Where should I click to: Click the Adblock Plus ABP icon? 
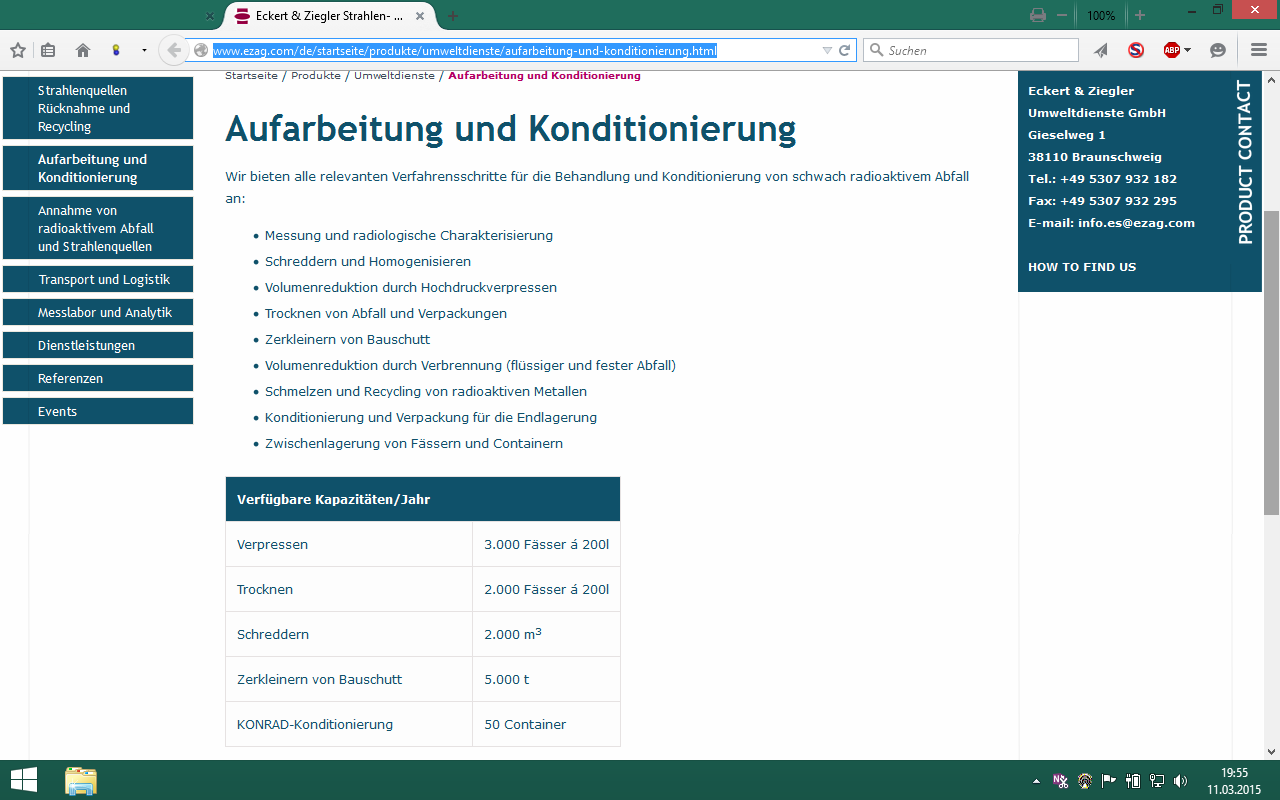pos(1171,50)
